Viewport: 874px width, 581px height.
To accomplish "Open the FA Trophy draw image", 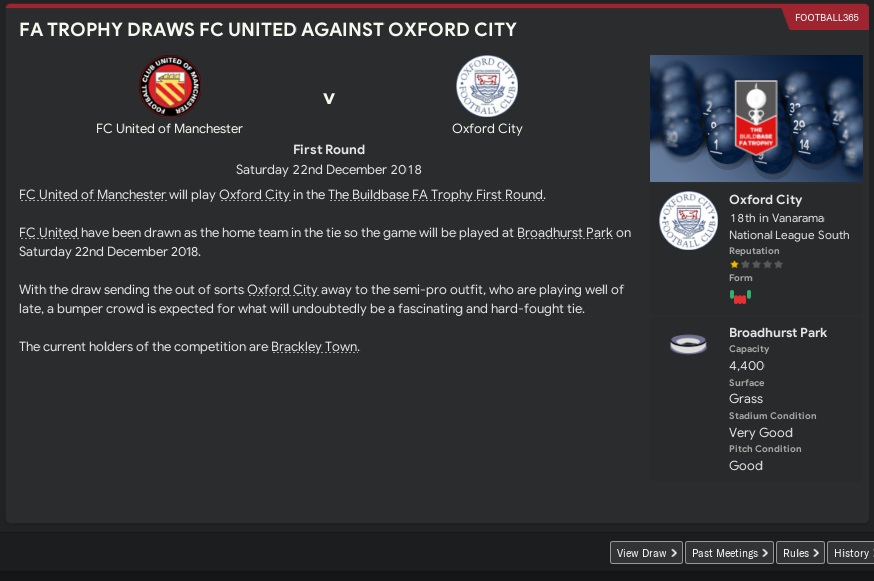I will 756,118.
